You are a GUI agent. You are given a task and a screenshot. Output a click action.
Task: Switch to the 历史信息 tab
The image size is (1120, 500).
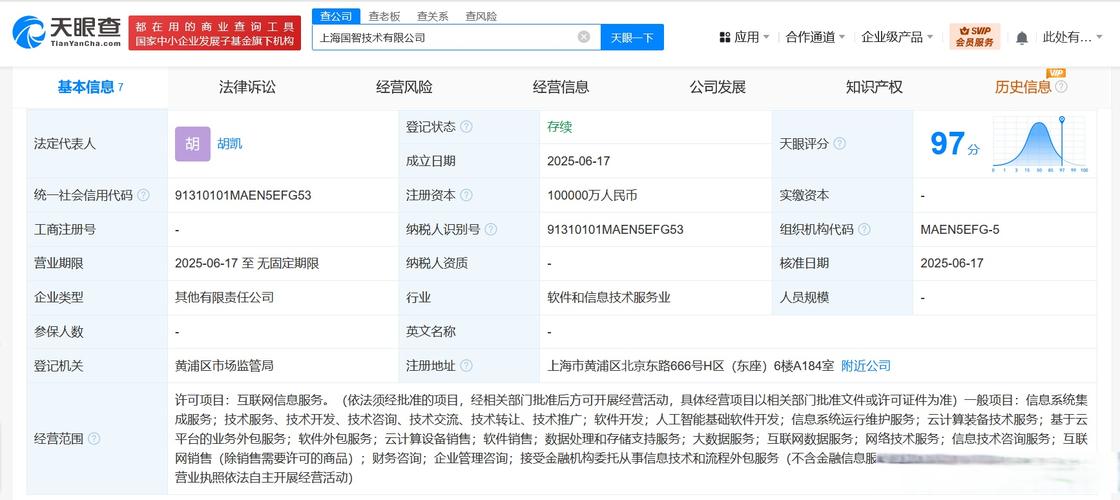coord(1023,87)
